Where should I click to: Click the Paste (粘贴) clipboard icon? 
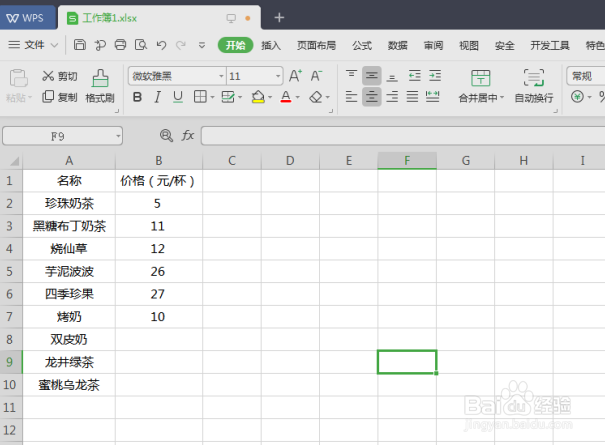18,78
